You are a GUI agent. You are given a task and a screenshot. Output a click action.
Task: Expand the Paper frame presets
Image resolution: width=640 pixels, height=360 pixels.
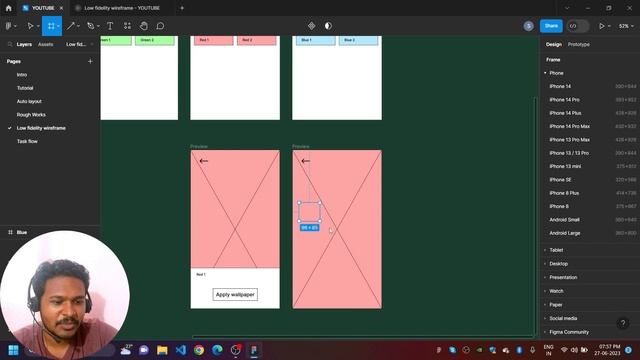[x=545, y=305]
